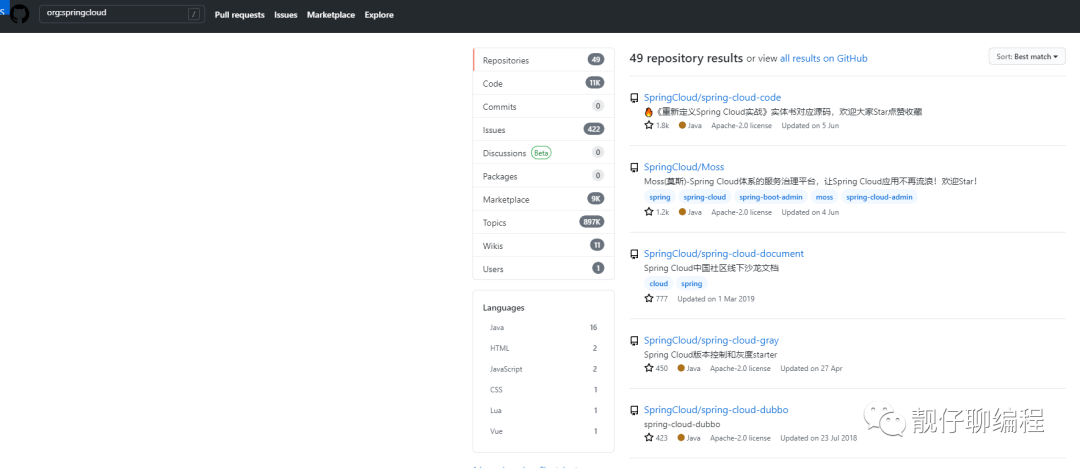Screen dimensions: 1080x468
Task: Select the Topics results filter
Action: [x=543, y=223]
